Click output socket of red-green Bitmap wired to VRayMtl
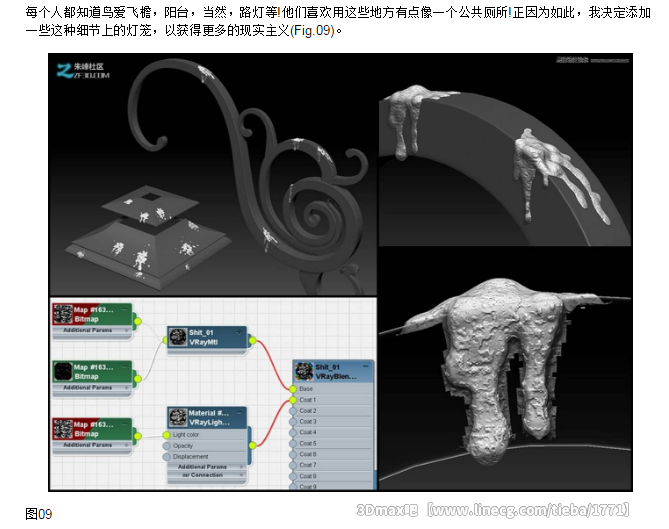Viewport: 669px width, 529px height. pyautogui.click(x=138, y=321)
